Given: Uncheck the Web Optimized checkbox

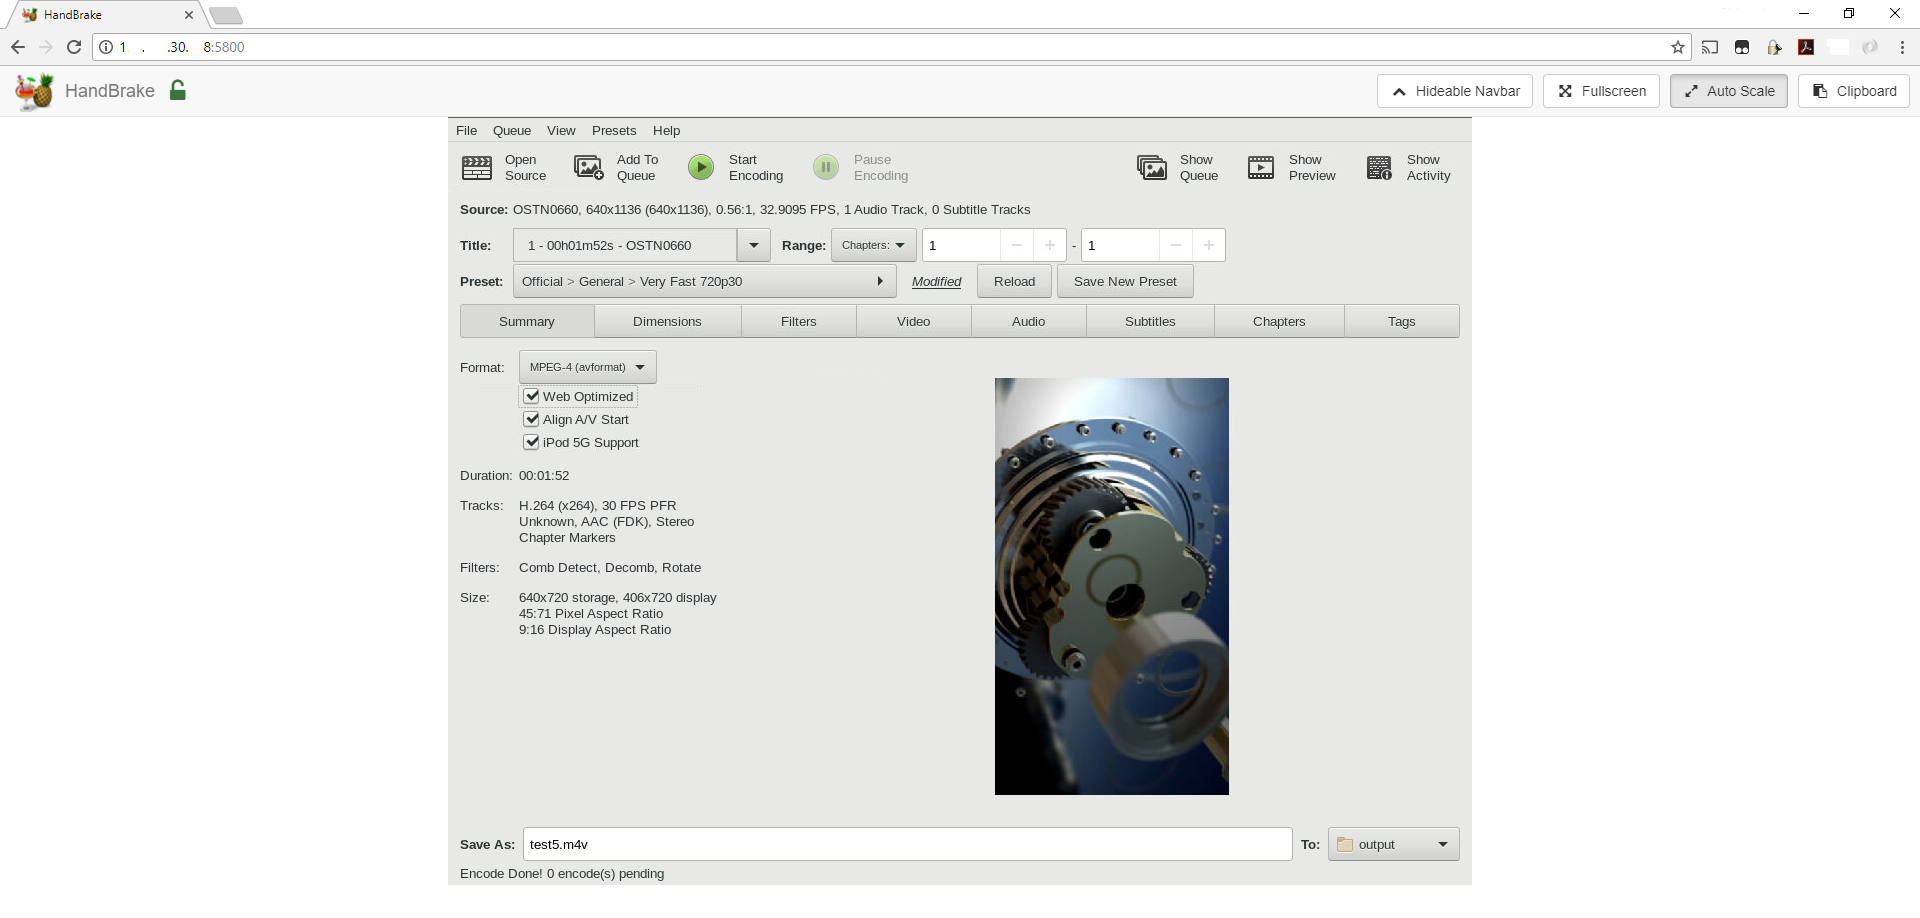Looking at the screenshot, I should pyautogui.click(x=532, y=396).
